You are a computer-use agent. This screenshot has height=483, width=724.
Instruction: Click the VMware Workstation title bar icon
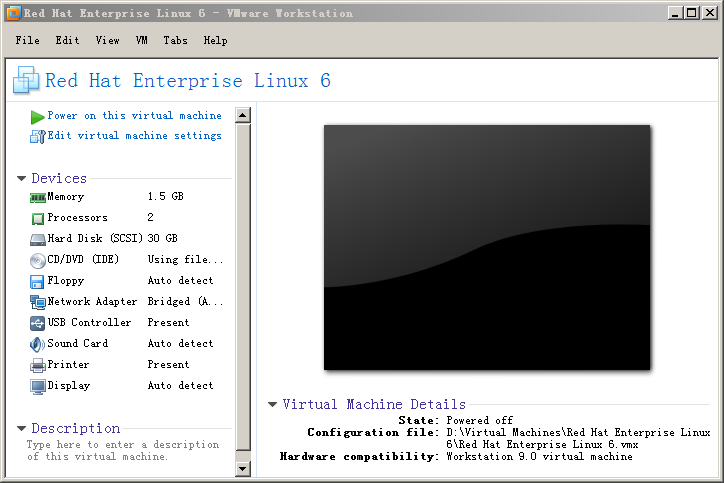click(x=14, y=13)
